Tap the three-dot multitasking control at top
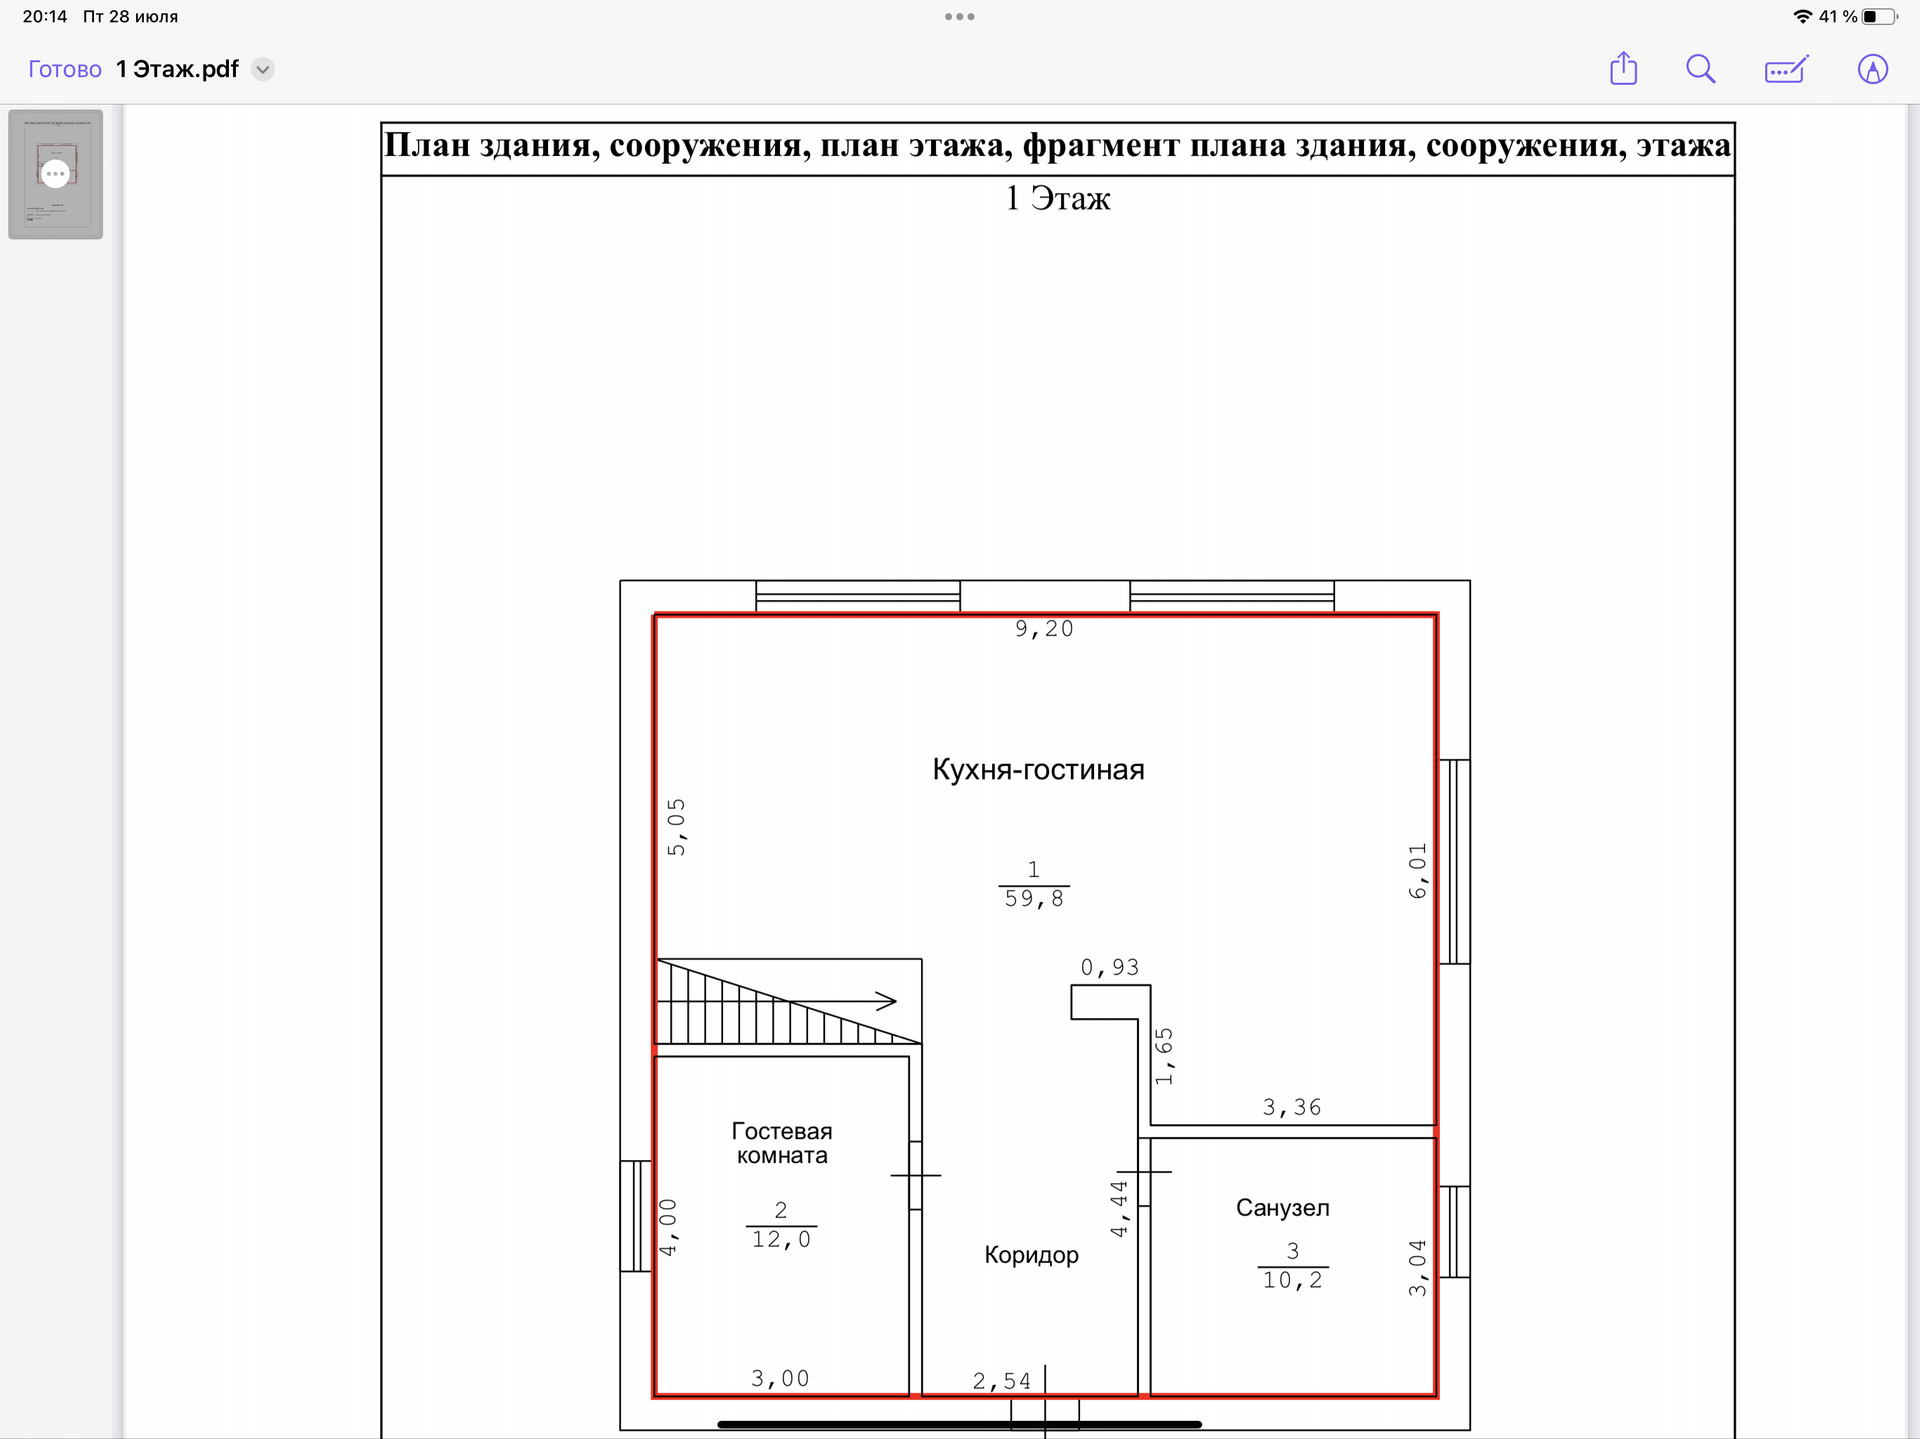Image resolution: width=1920 pixels, height=1439 pixels. [959, 17]
